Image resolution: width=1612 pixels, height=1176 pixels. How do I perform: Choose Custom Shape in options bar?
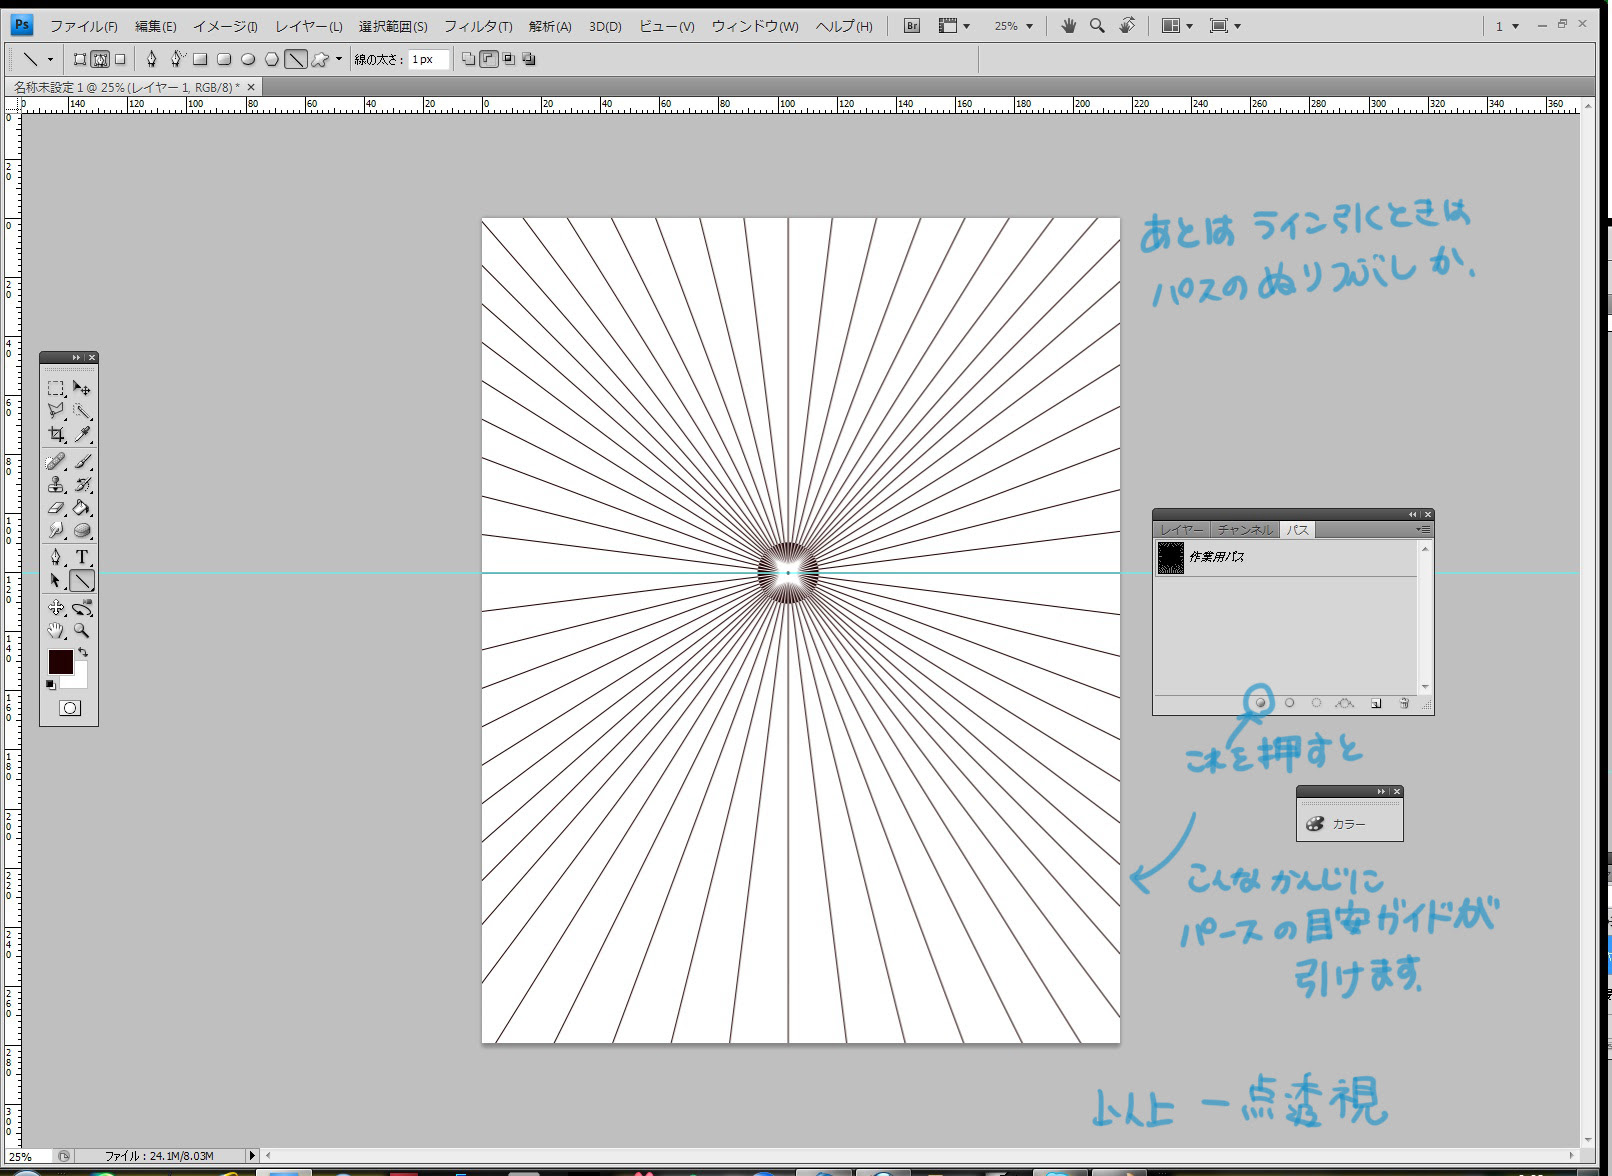point(320,59)
